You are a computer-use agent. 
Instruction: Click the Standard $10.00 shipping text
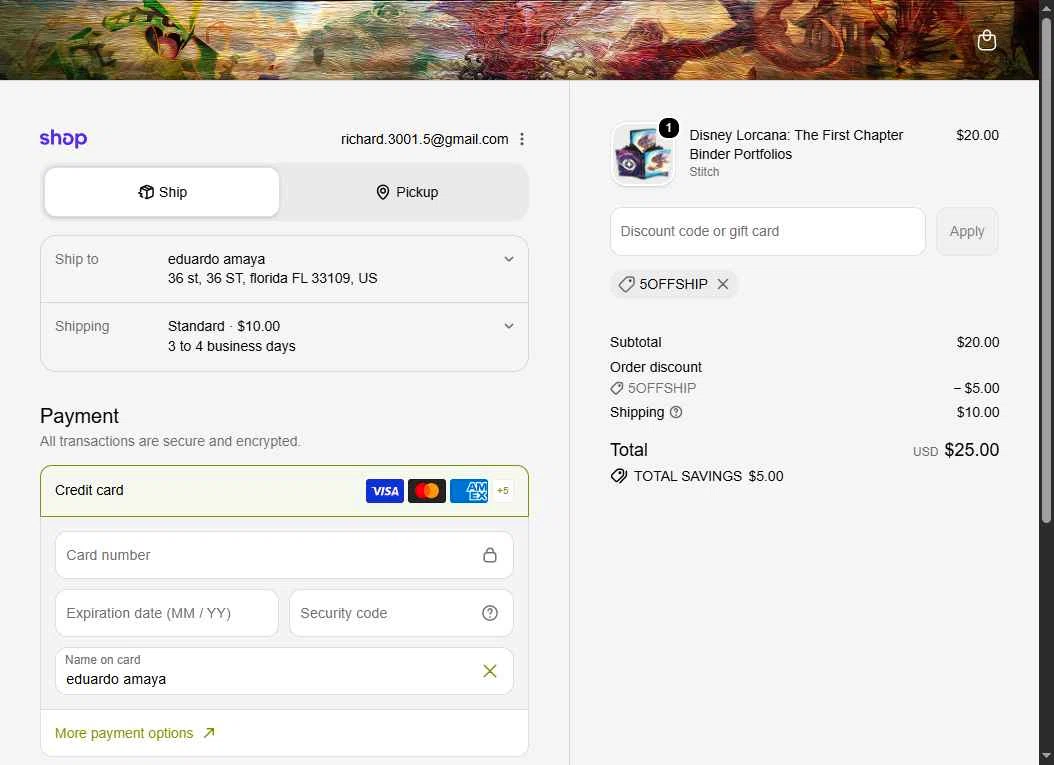[x=224, y=326]
